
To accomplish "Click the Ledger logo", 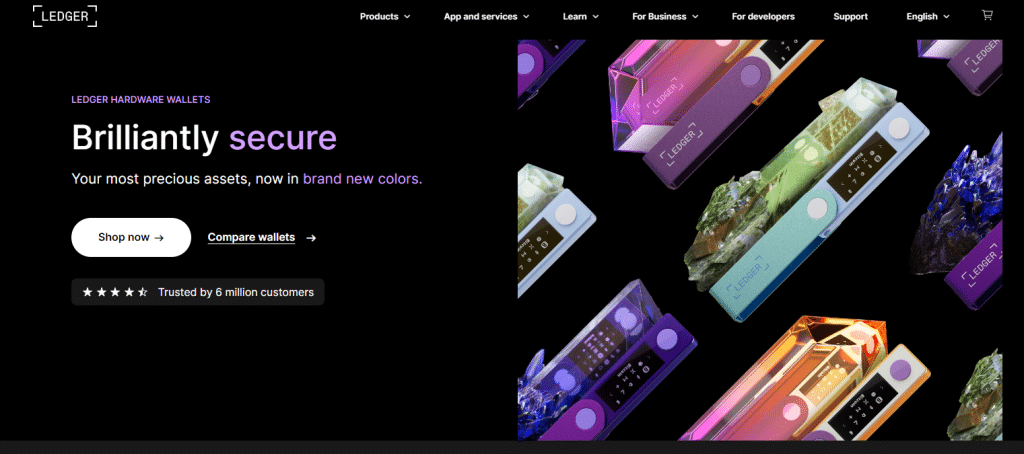I will (x=65, y=16).
